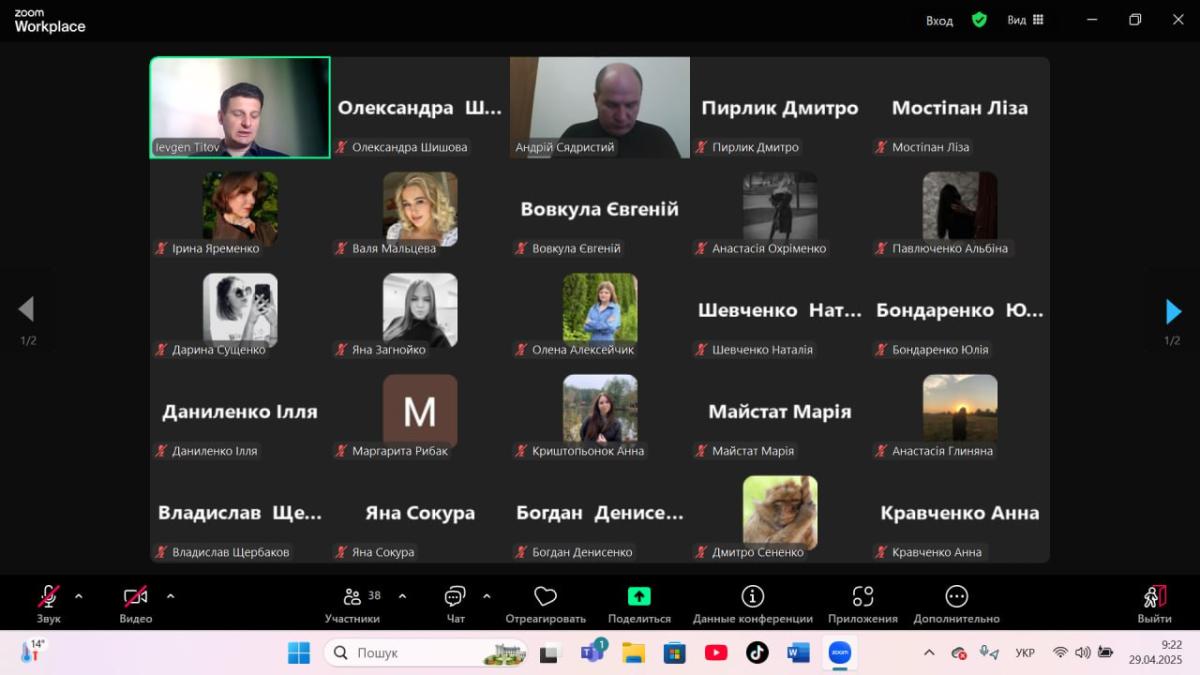This screenshot has width=1200, height=675.
Task: Open the Chat panel
Action: click(455, 597)
